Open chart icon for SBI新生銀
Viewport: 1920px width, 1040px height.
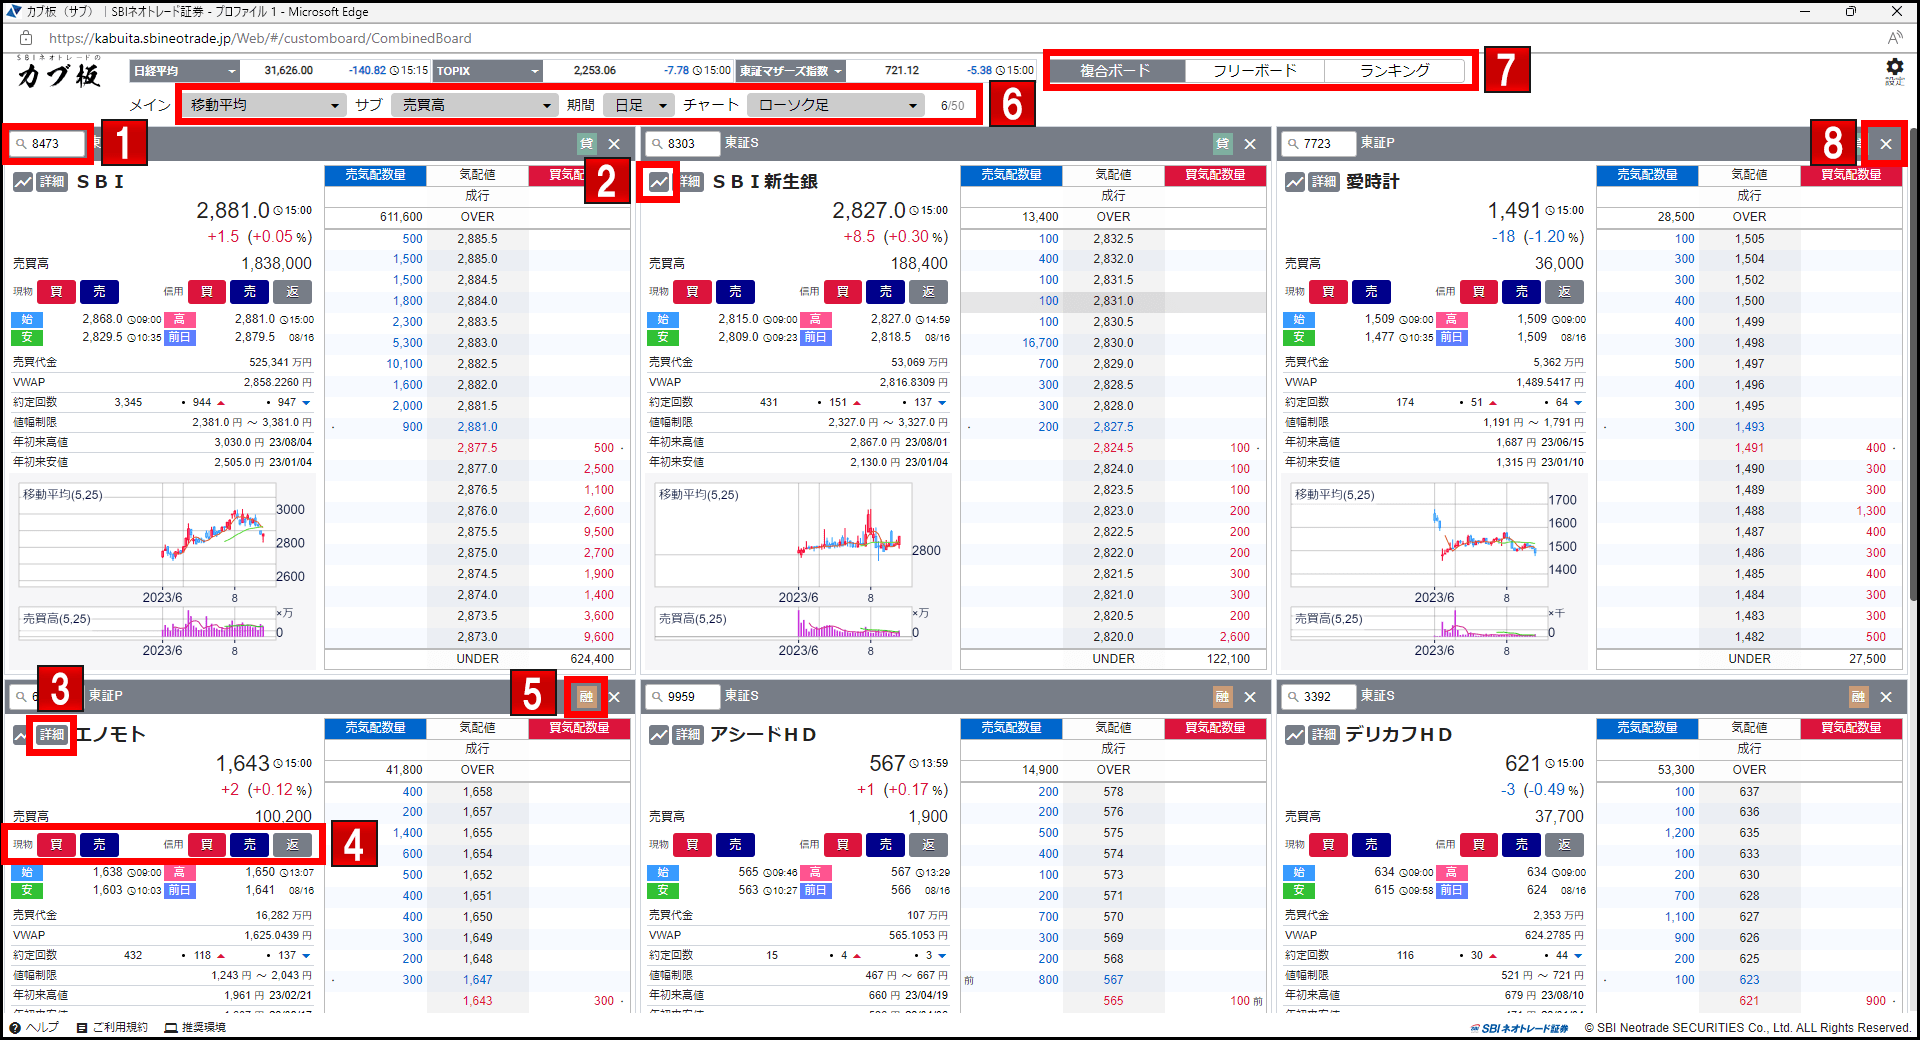pos(659,182)
